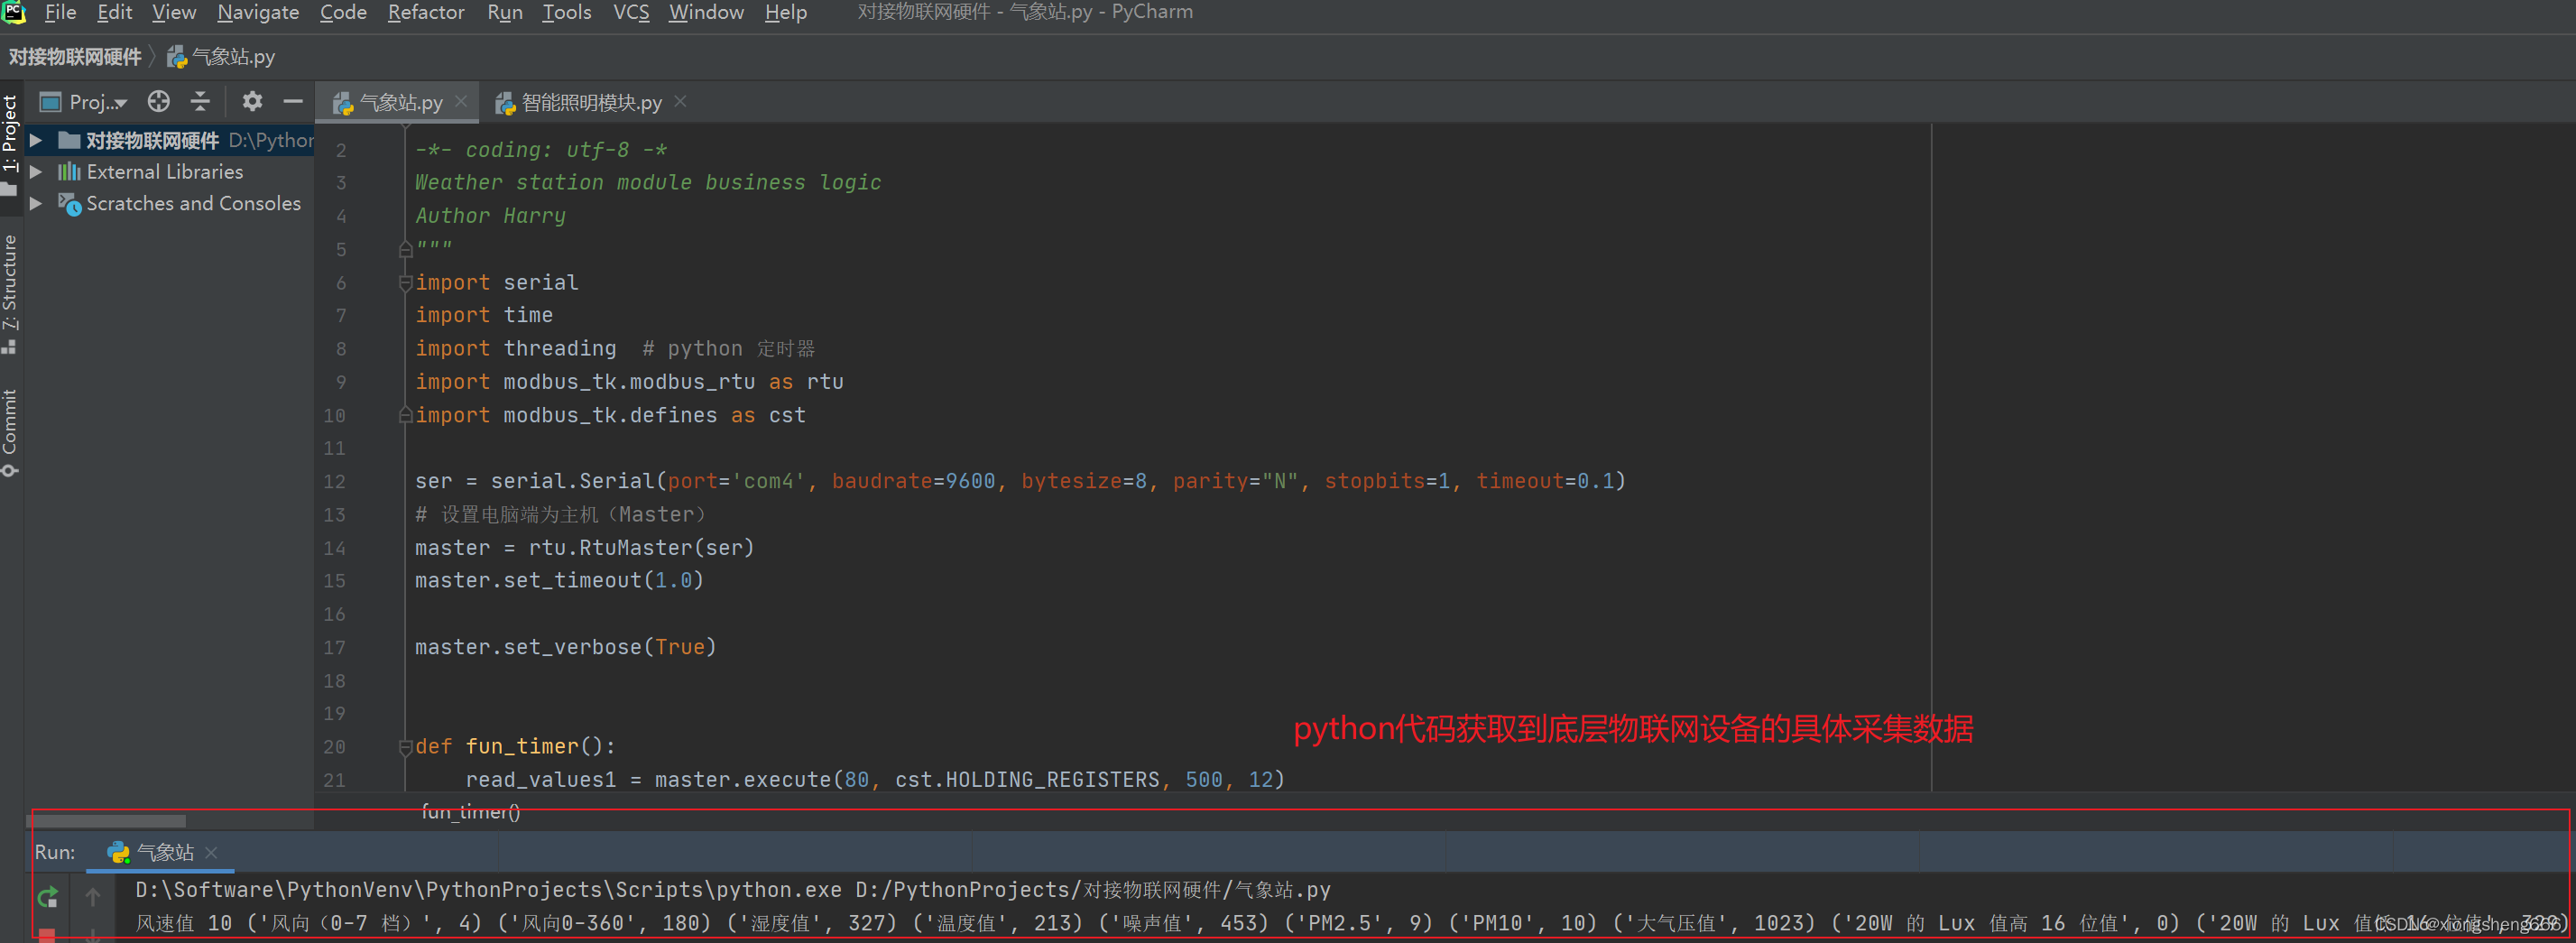
Task: Toggle the Commit tool window sidebar button
Action: (x=10, y=430)
